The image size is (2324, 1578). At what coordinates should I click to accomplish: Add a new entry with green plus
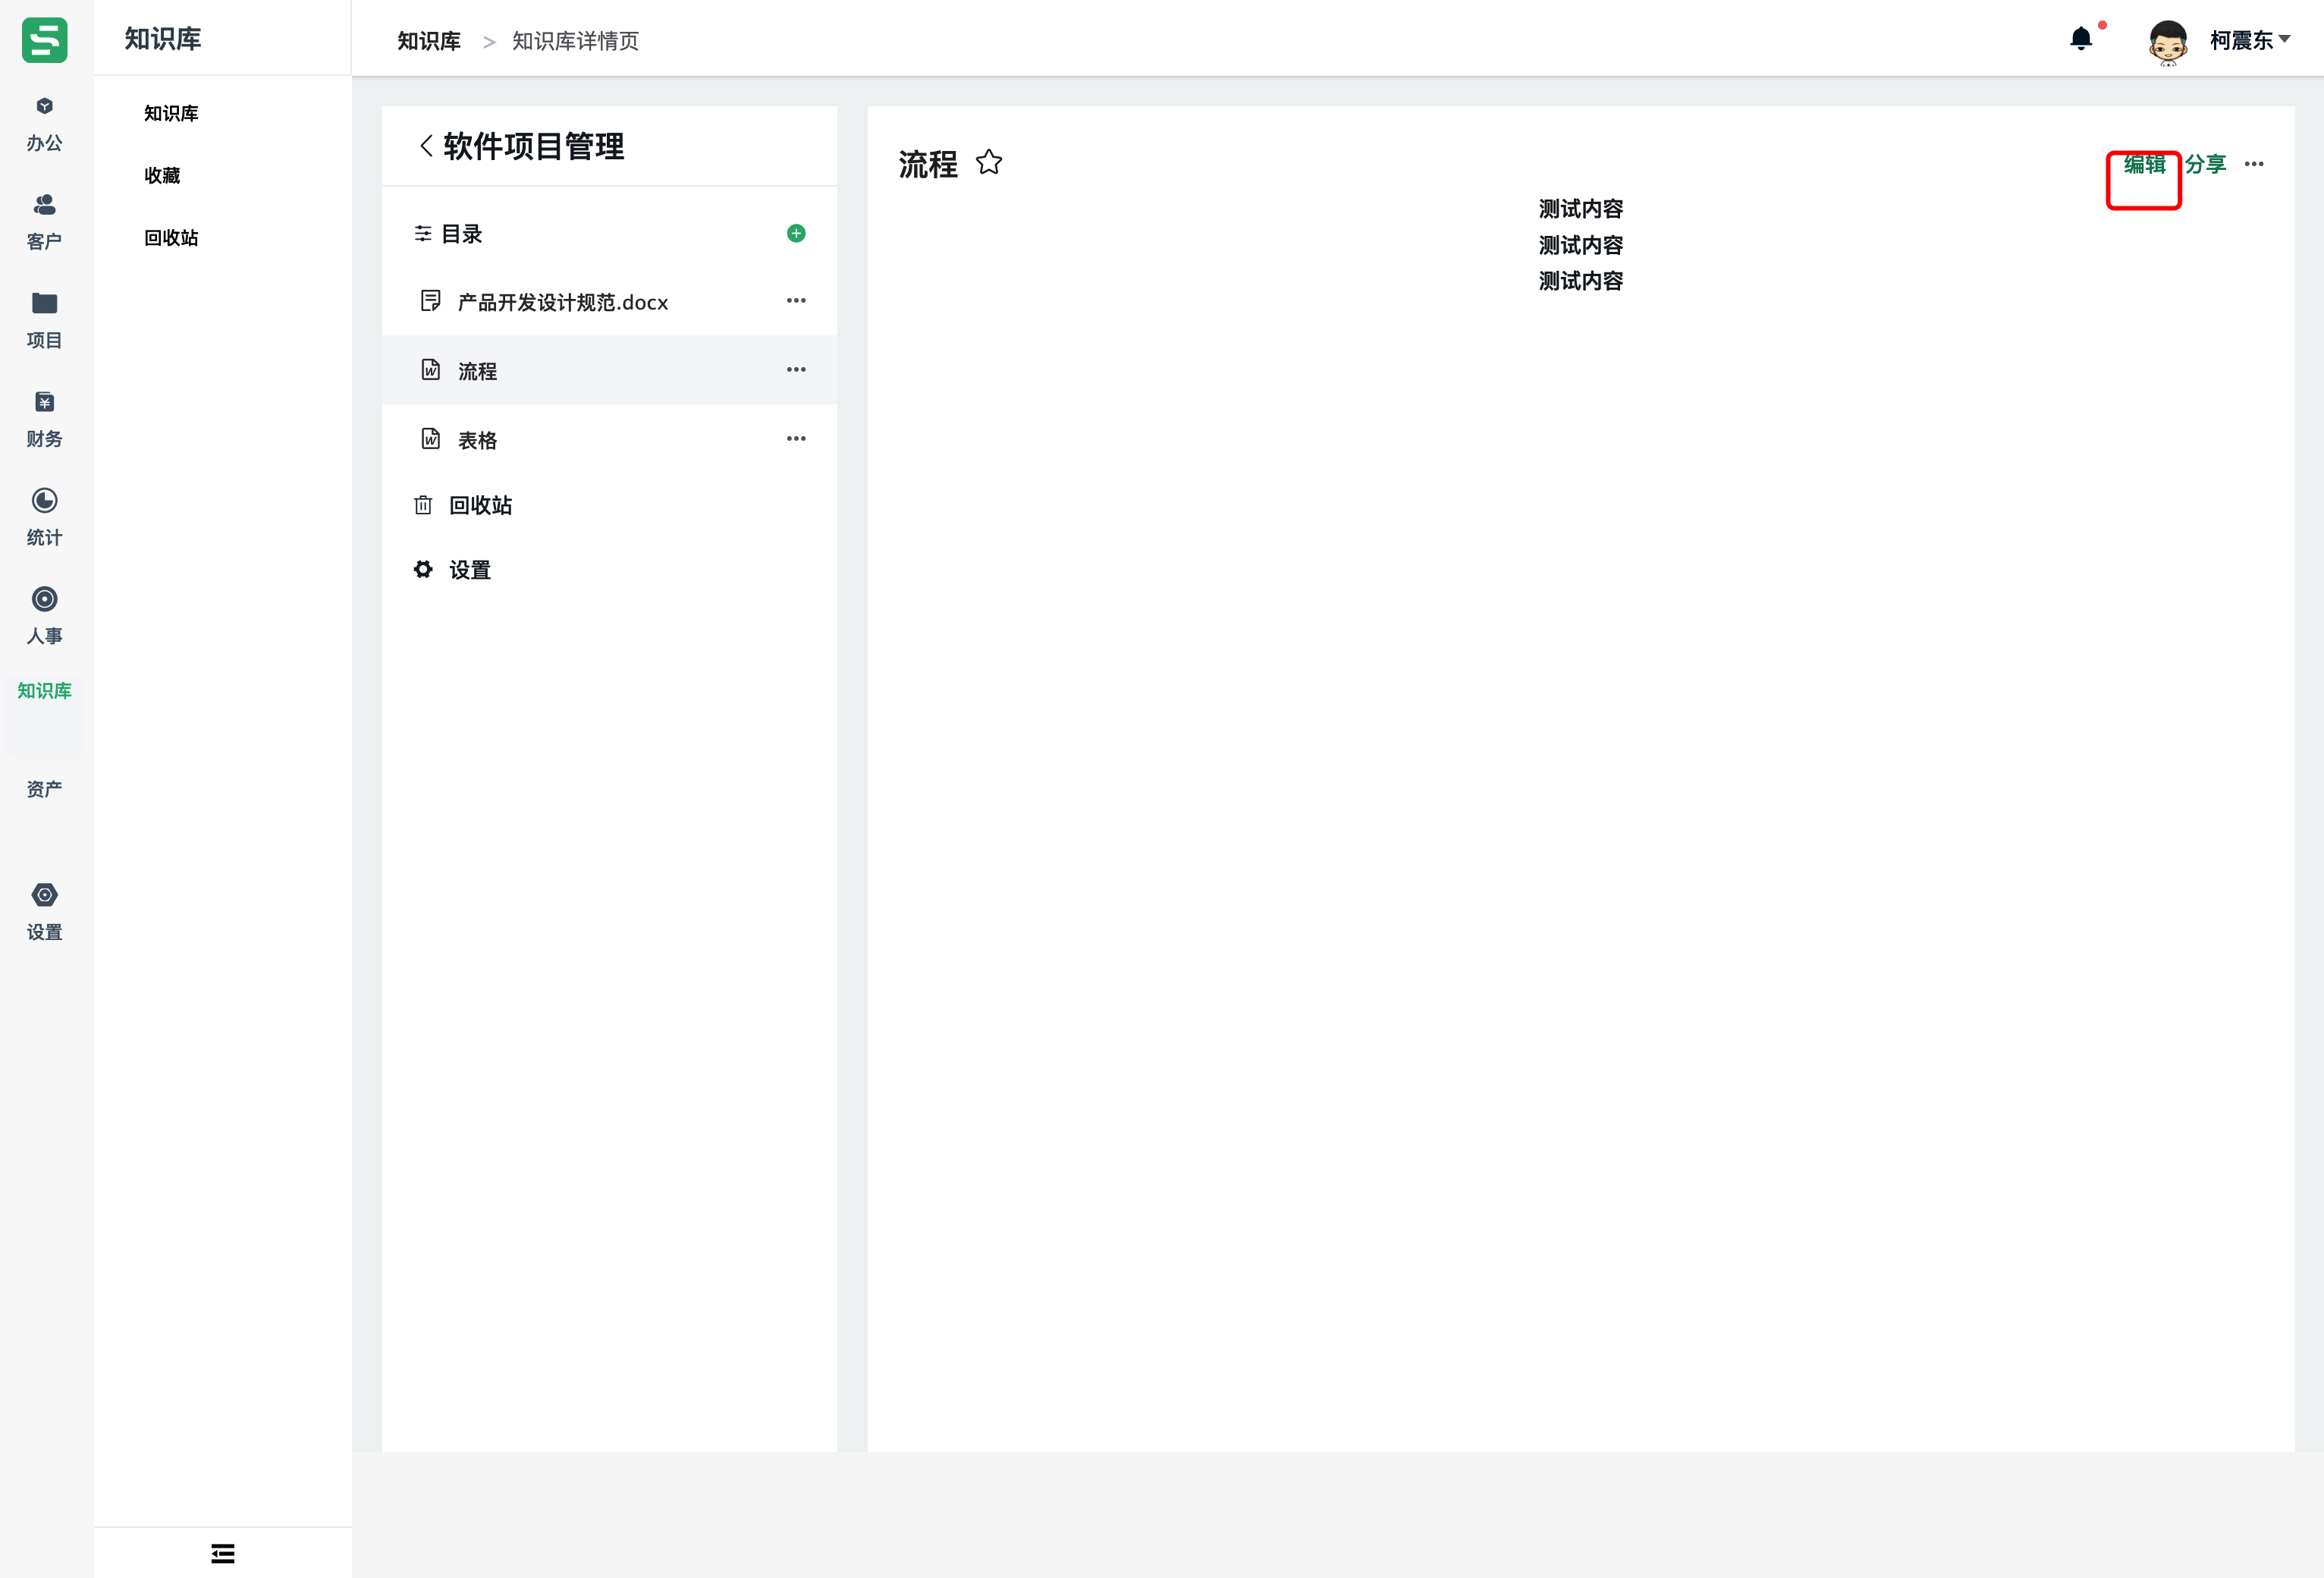coord(796,233)
